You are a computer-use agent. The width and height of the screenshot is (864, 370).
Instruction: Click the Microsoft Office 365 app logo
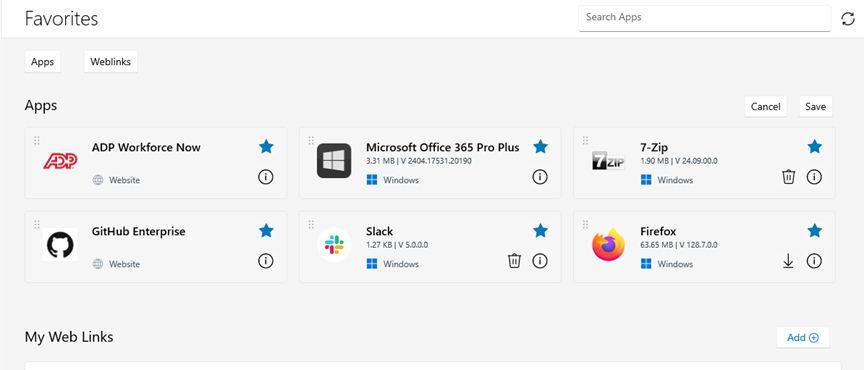[334, 160]
